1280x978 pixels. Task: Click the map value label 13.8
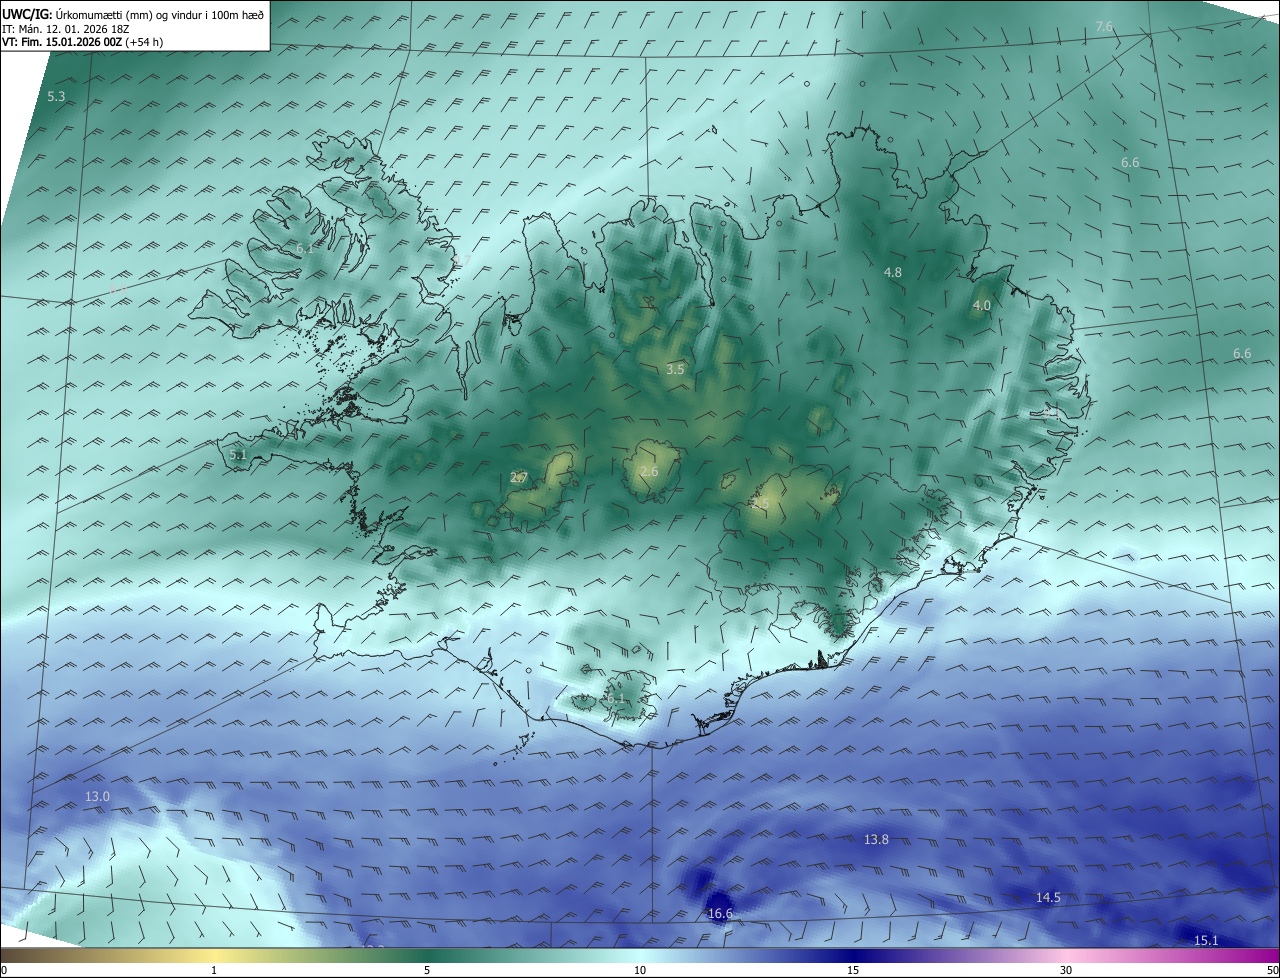pyautogui.click(x=876, y=840)
